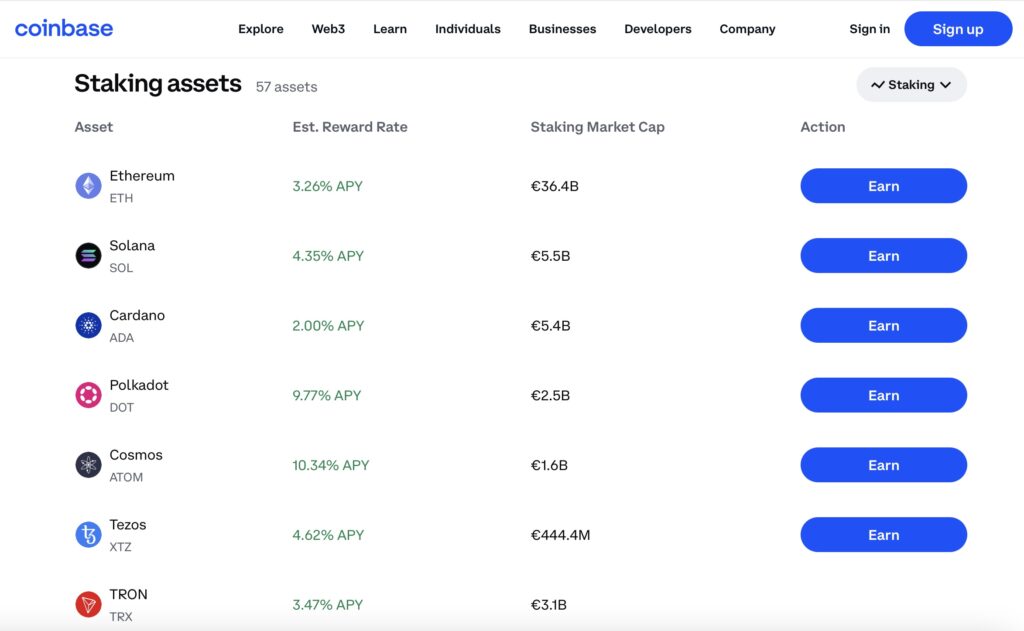Click the Ethereum coin icon

click(x=88, y=186)
